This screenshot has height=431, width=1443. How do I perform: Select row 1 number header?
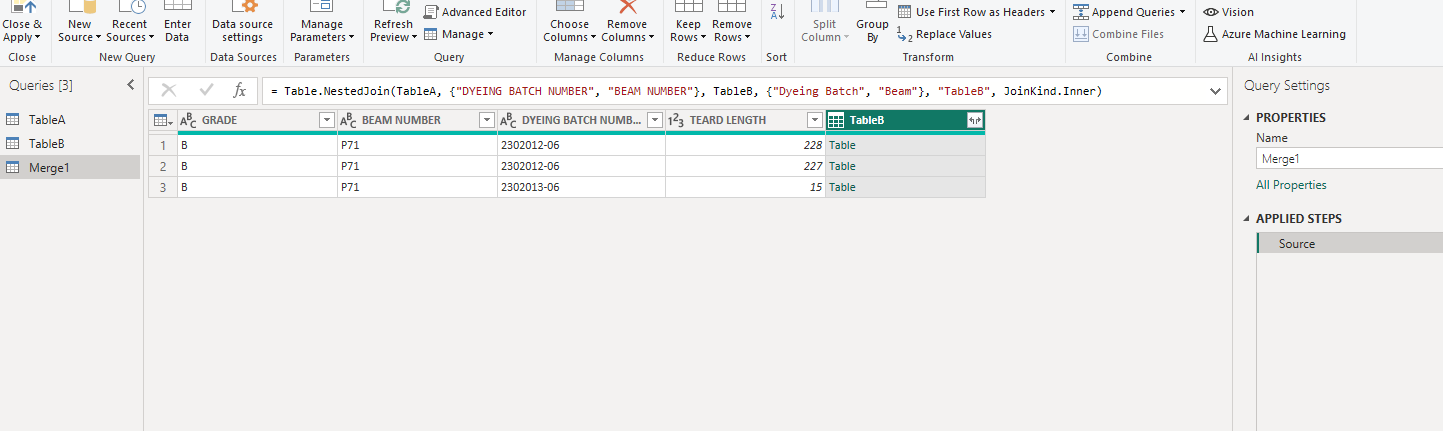tap(163, 145)
